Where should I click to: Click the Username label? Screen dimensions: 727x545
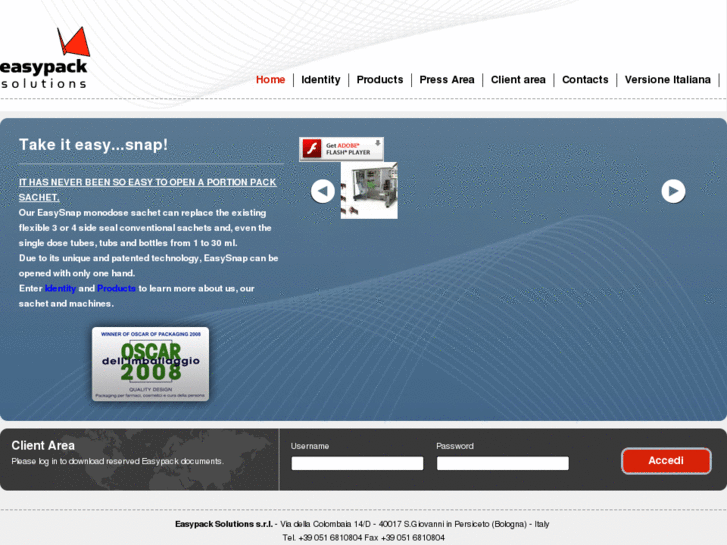coord(310,446)
